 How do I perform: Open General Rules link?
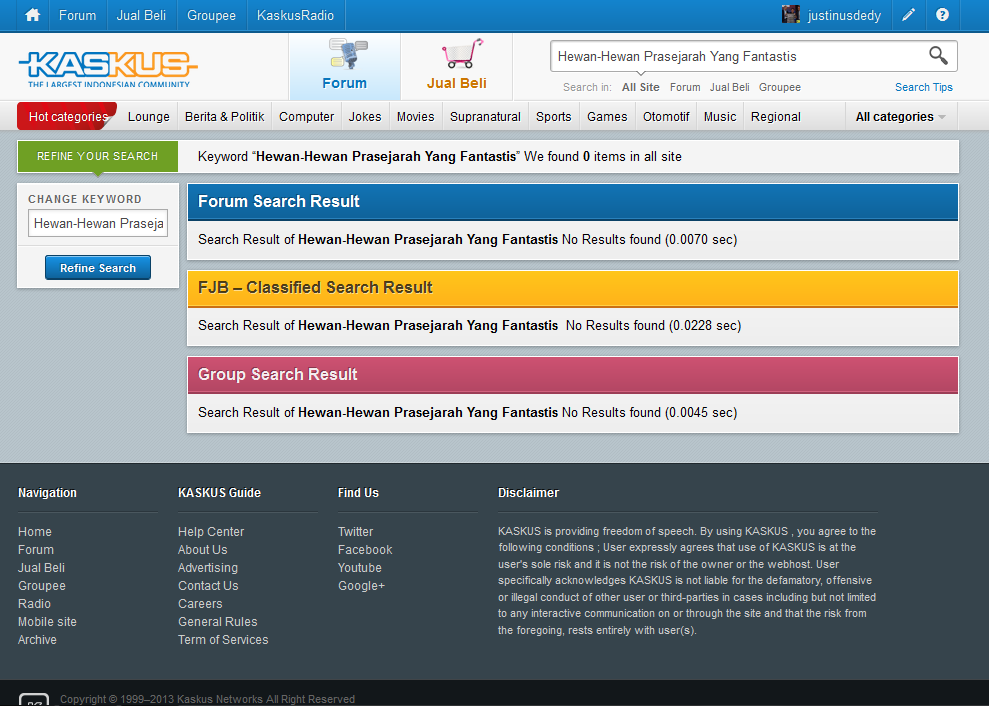tap(218, 621)
